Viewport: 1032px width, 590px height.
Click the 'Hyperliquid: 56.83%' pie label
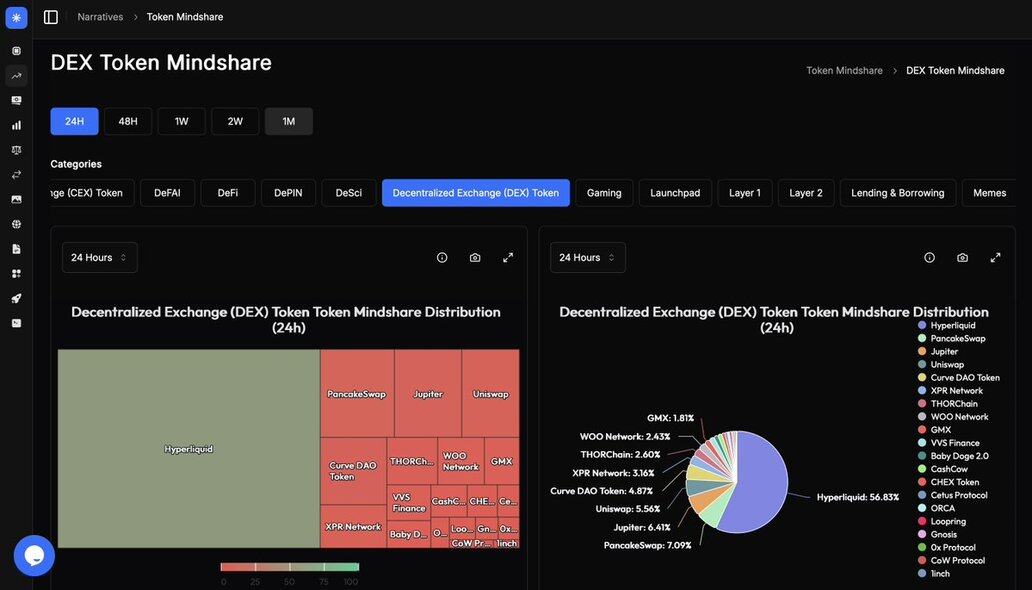click(x=858, y=497)
